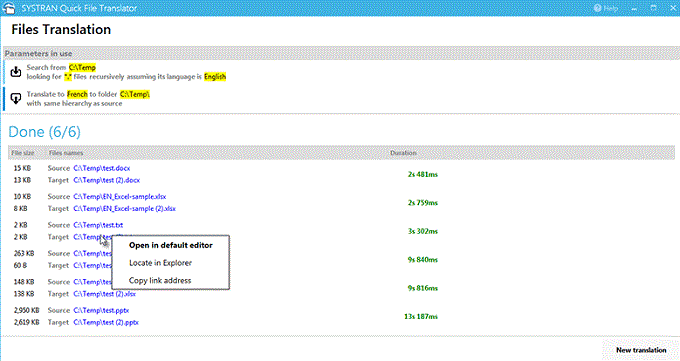Select the 9s 840ms duration value
This screenshot has height=361, width=680.
point(423,259)
